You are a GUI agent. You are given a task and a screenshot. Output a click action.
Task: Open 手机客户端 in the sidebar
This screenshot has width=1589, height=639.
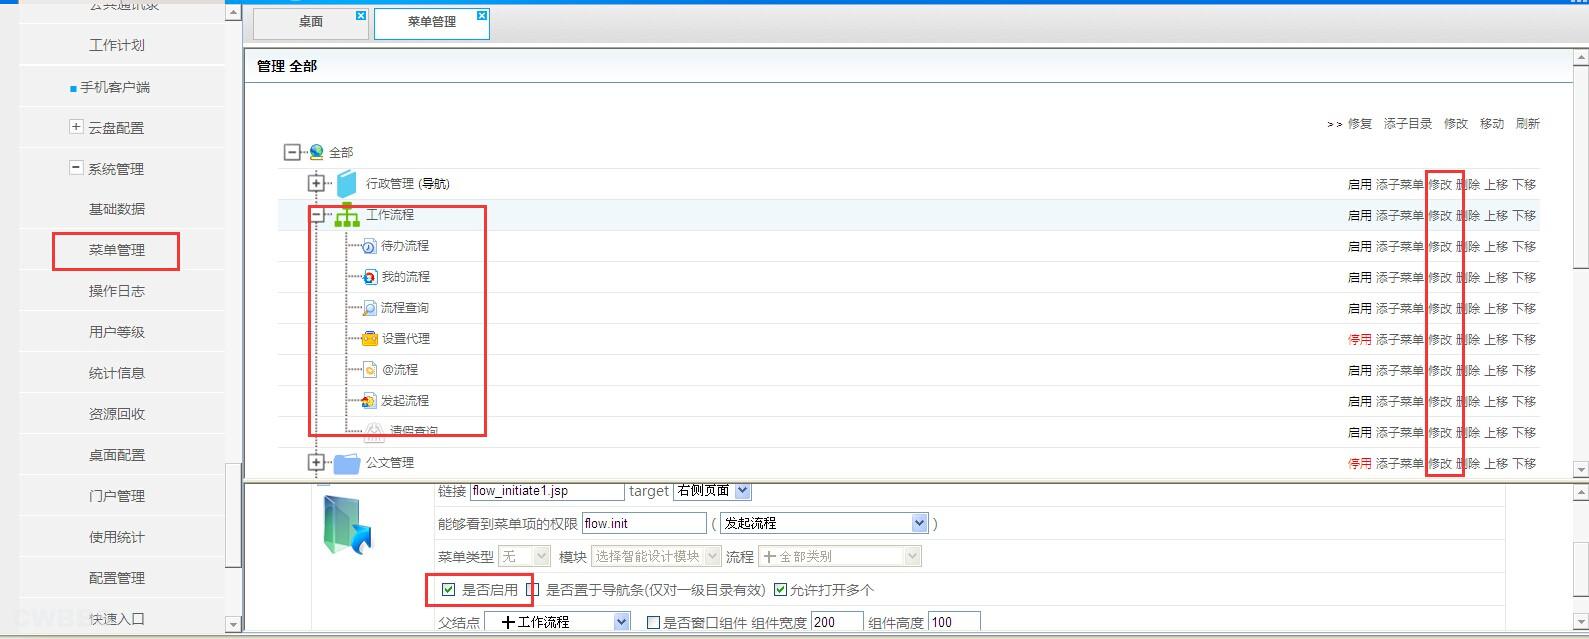click(x=115, y=87)
